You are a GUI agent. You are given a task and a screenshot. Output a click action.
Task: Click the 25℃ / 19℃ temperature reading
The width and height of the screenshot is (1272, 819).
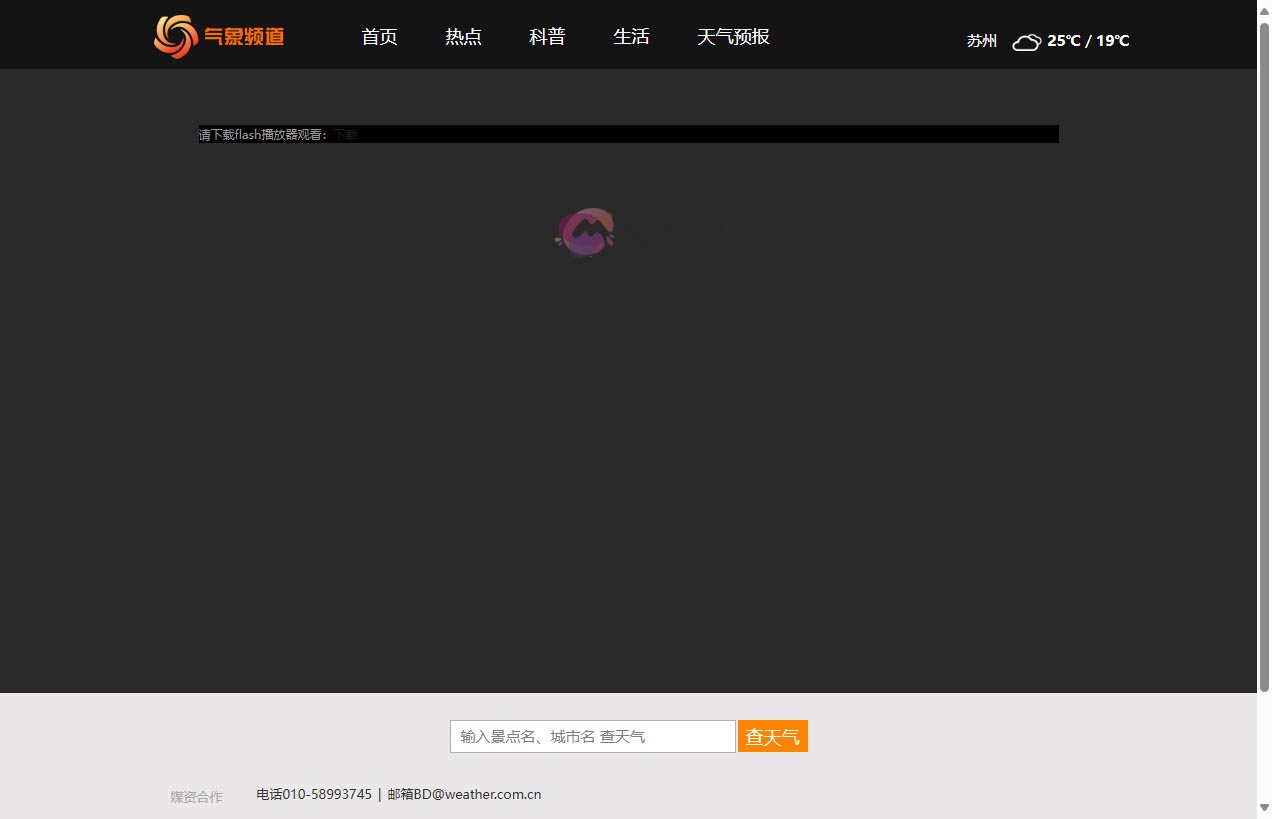pyautogui.click(x=1088, y=41)
